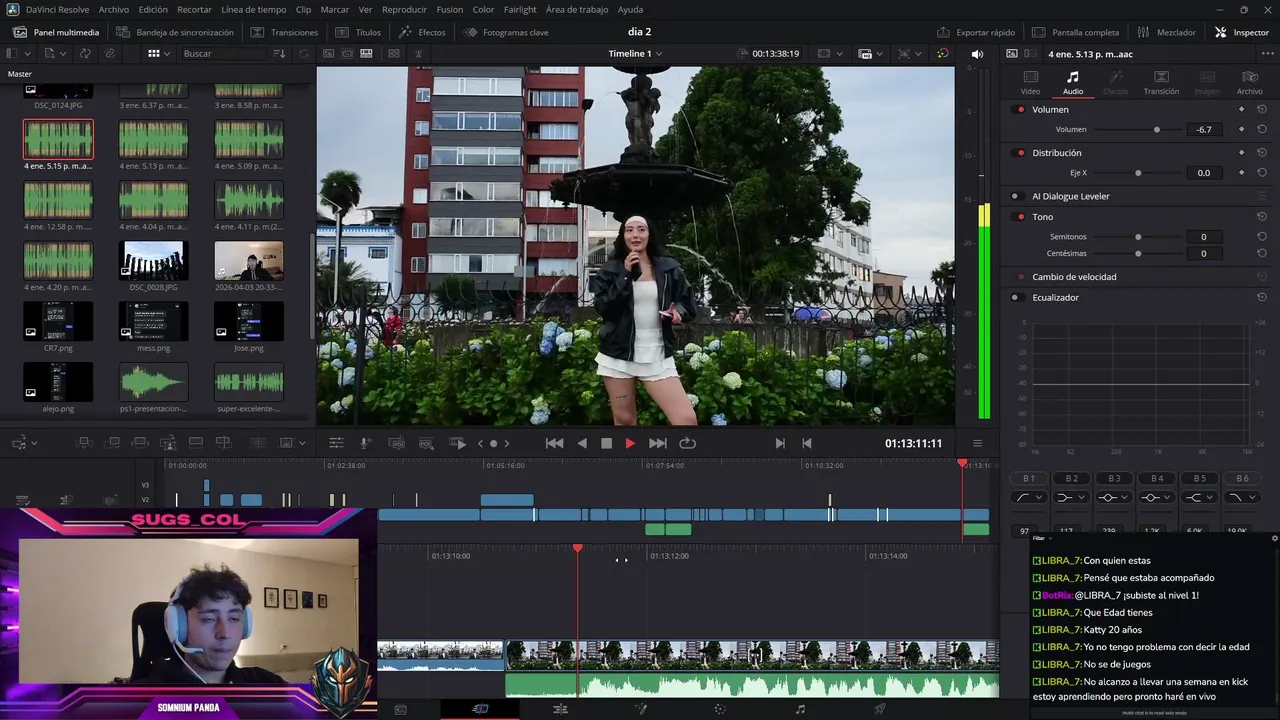
Task: Click the Play Reverse button
Action: click(582, 443)
